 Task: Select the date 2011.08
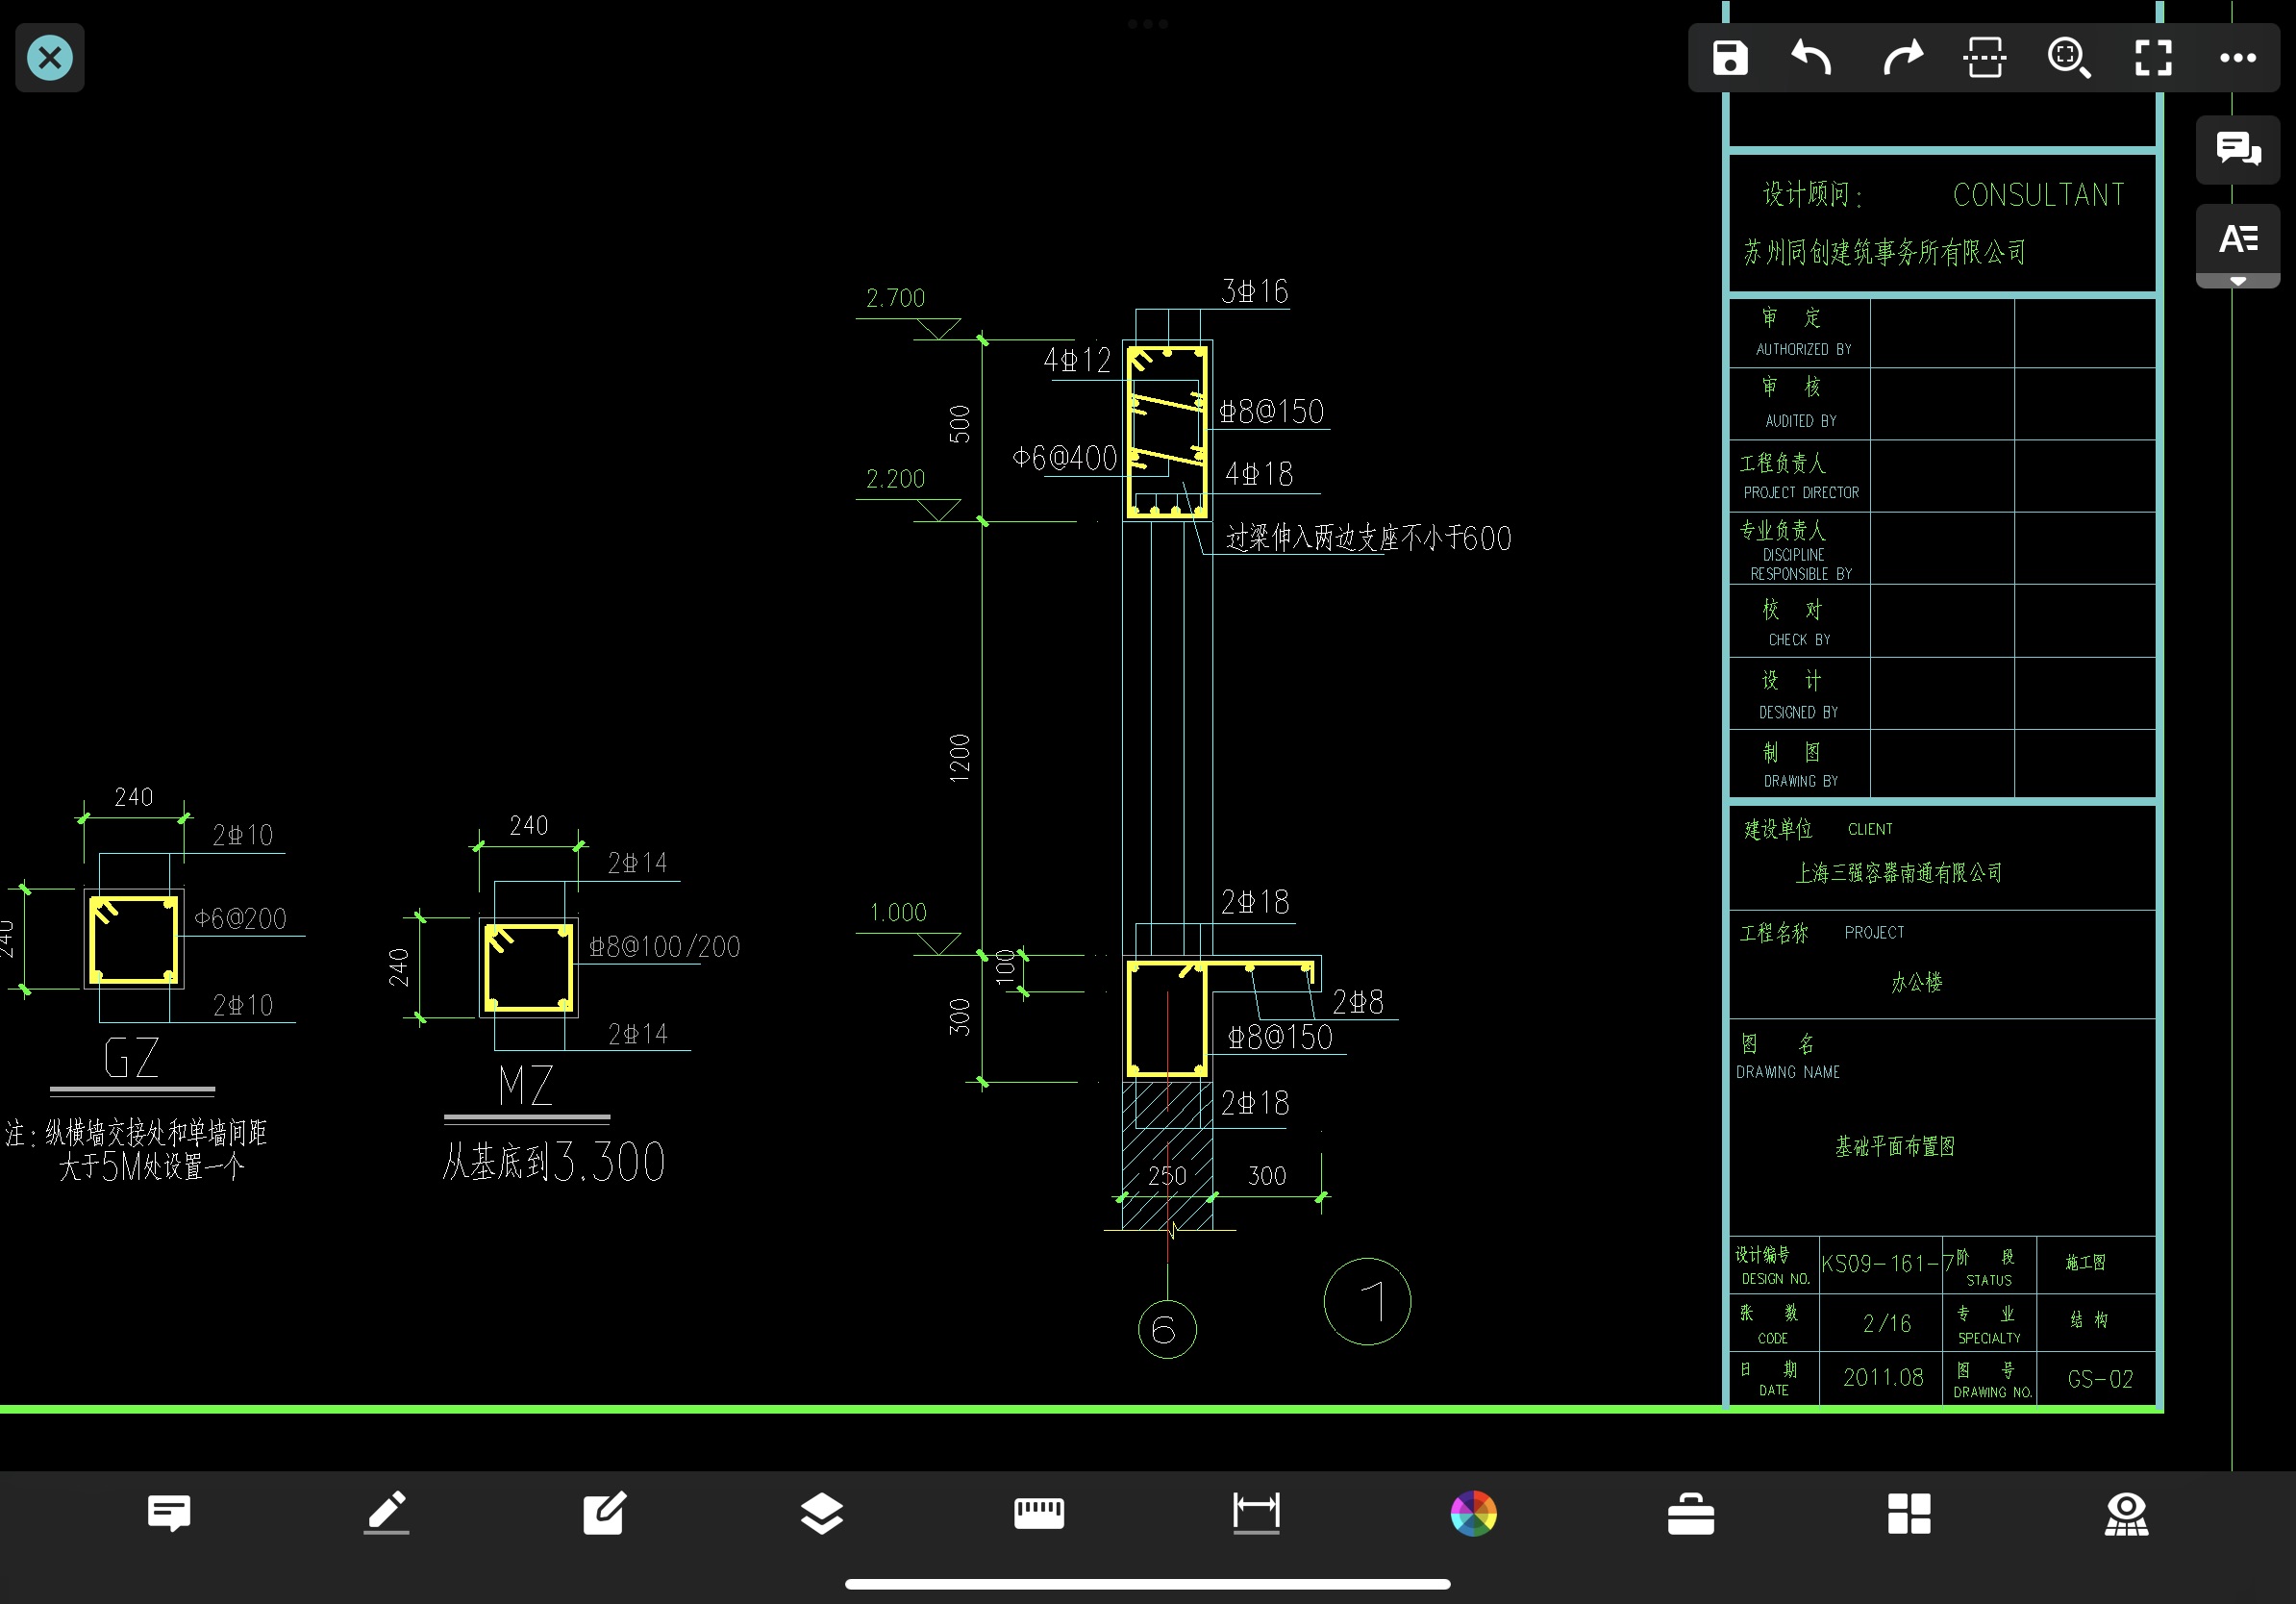point(1883,1377)
